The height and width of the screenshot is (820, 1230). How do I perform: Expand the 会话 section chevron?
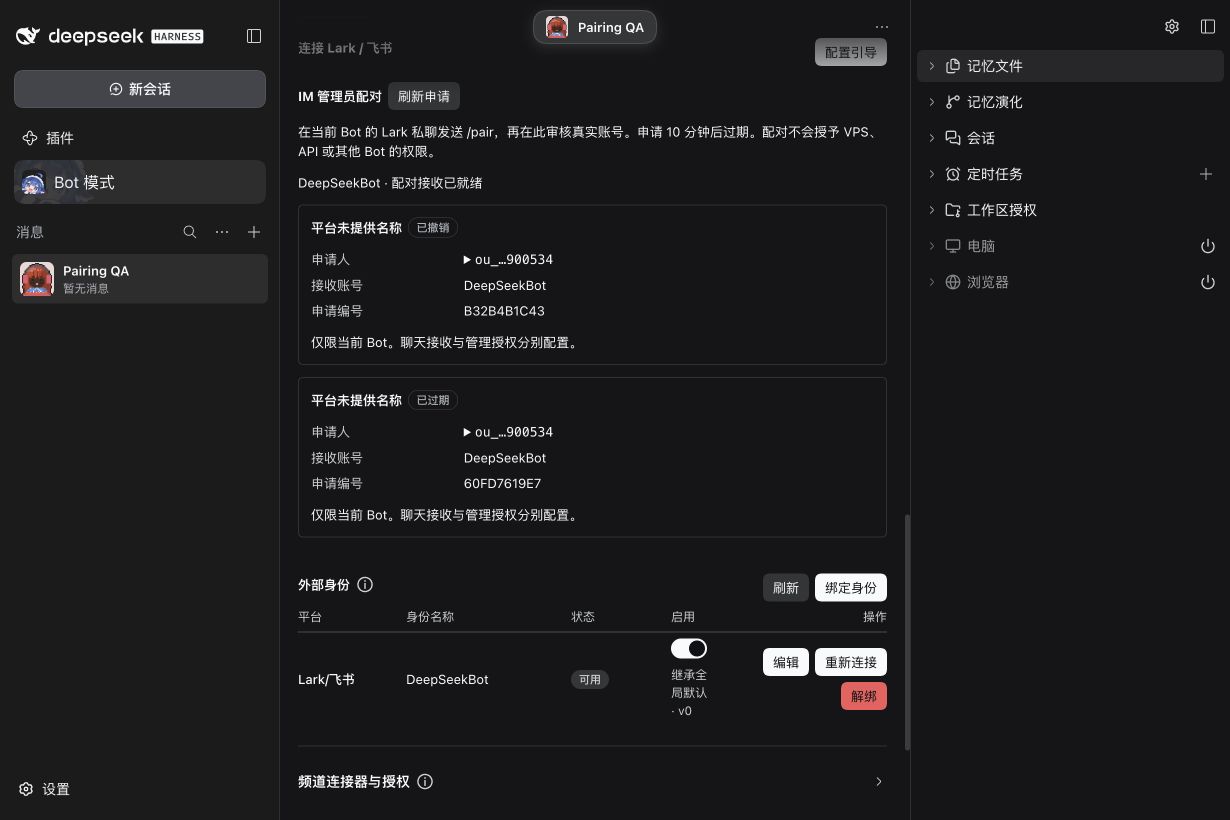[932, 138]
